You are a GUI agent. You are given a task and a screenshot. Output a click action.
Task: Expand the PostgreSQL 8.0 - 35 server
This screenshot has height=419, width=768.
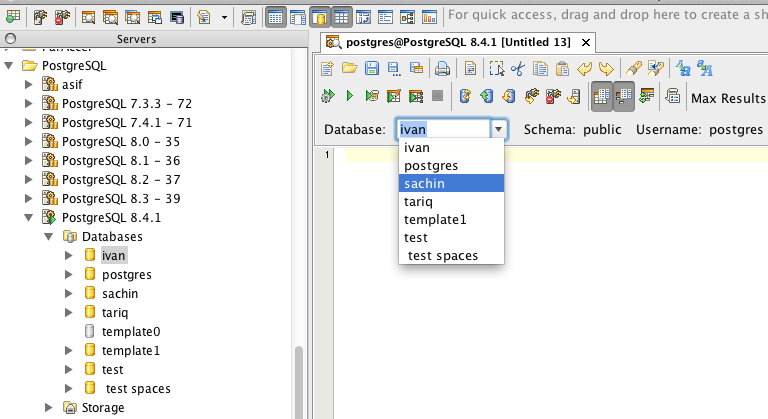pos(29,142)
